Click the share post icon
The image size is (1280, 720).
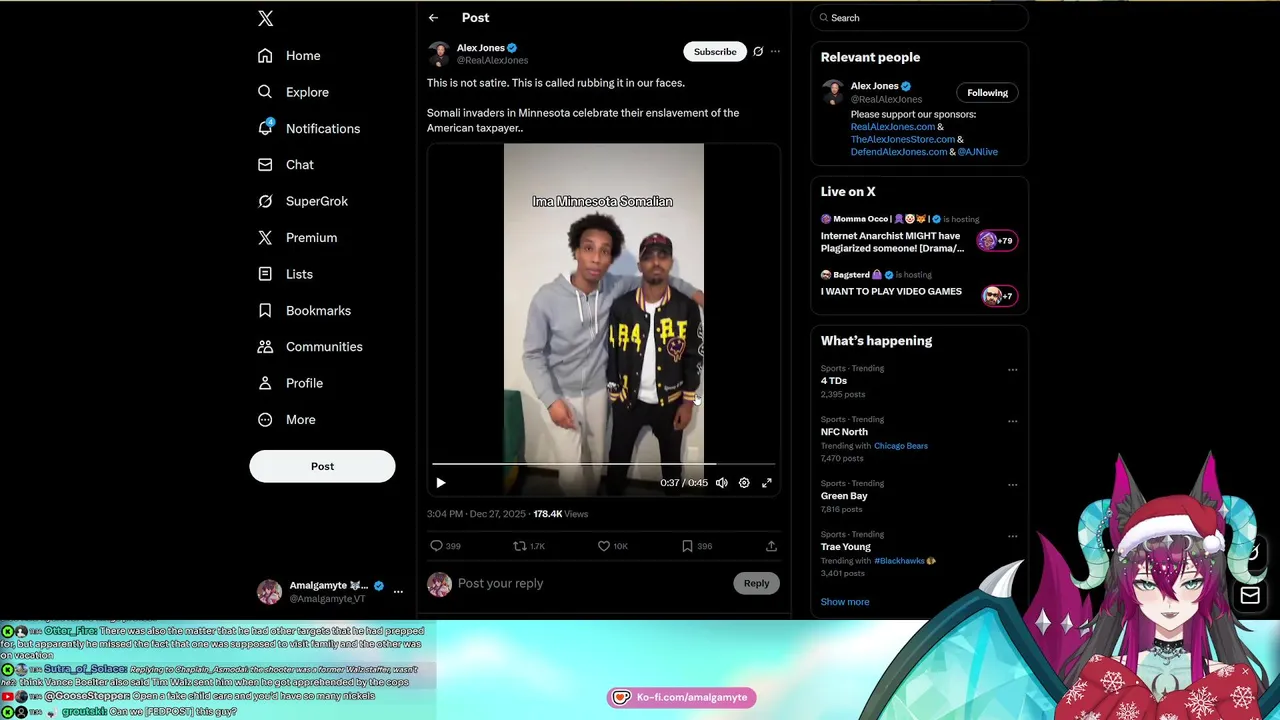771,546
